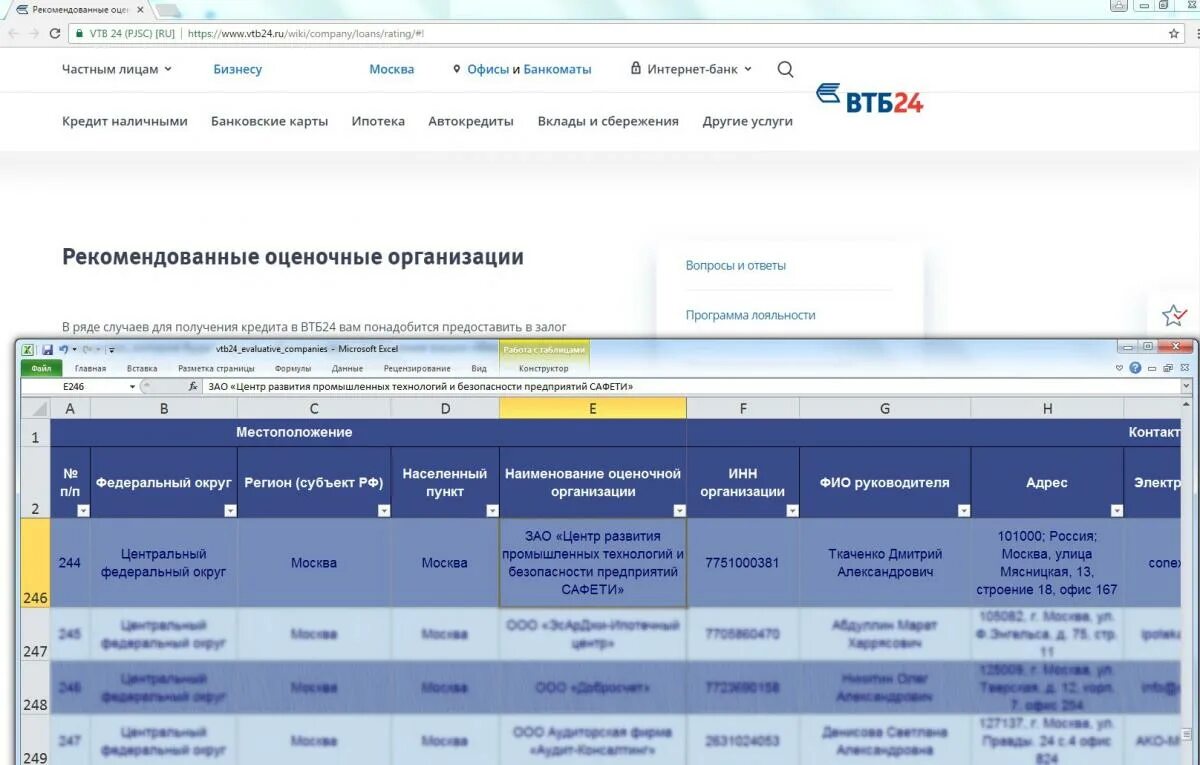Restore the workbook window inside Excel
The width and height of the screenshot is (1200, 765).
[1168, 368]
